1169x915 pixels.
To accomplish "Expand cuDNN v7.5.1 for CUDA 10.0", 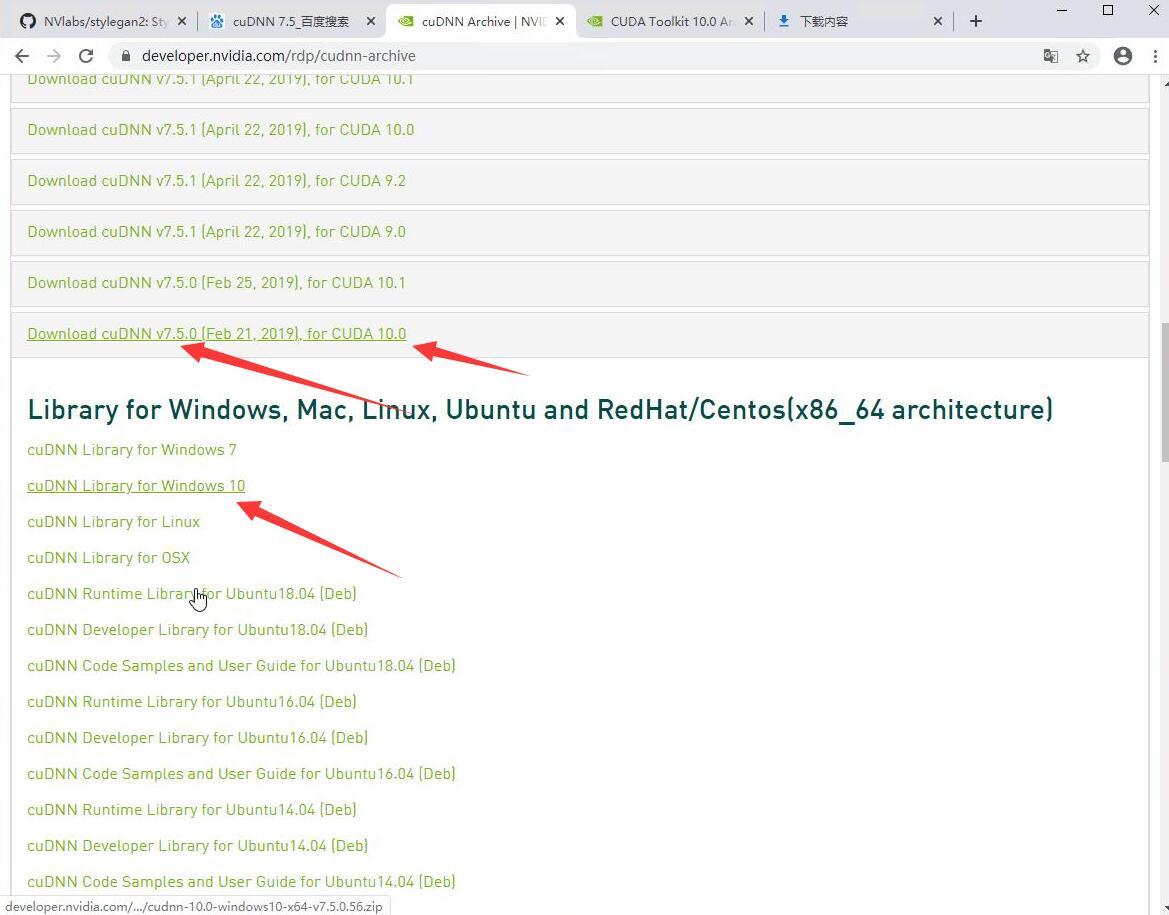I will pos(580,131).
